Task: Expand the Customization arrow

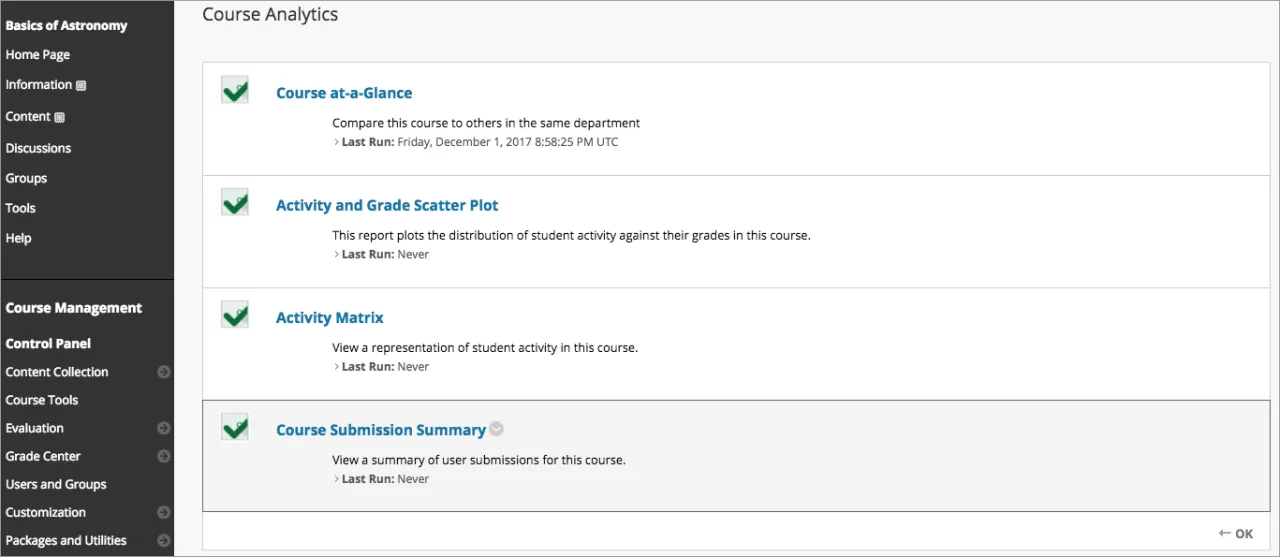Action: pyautogui.click(x=164, y=512)
